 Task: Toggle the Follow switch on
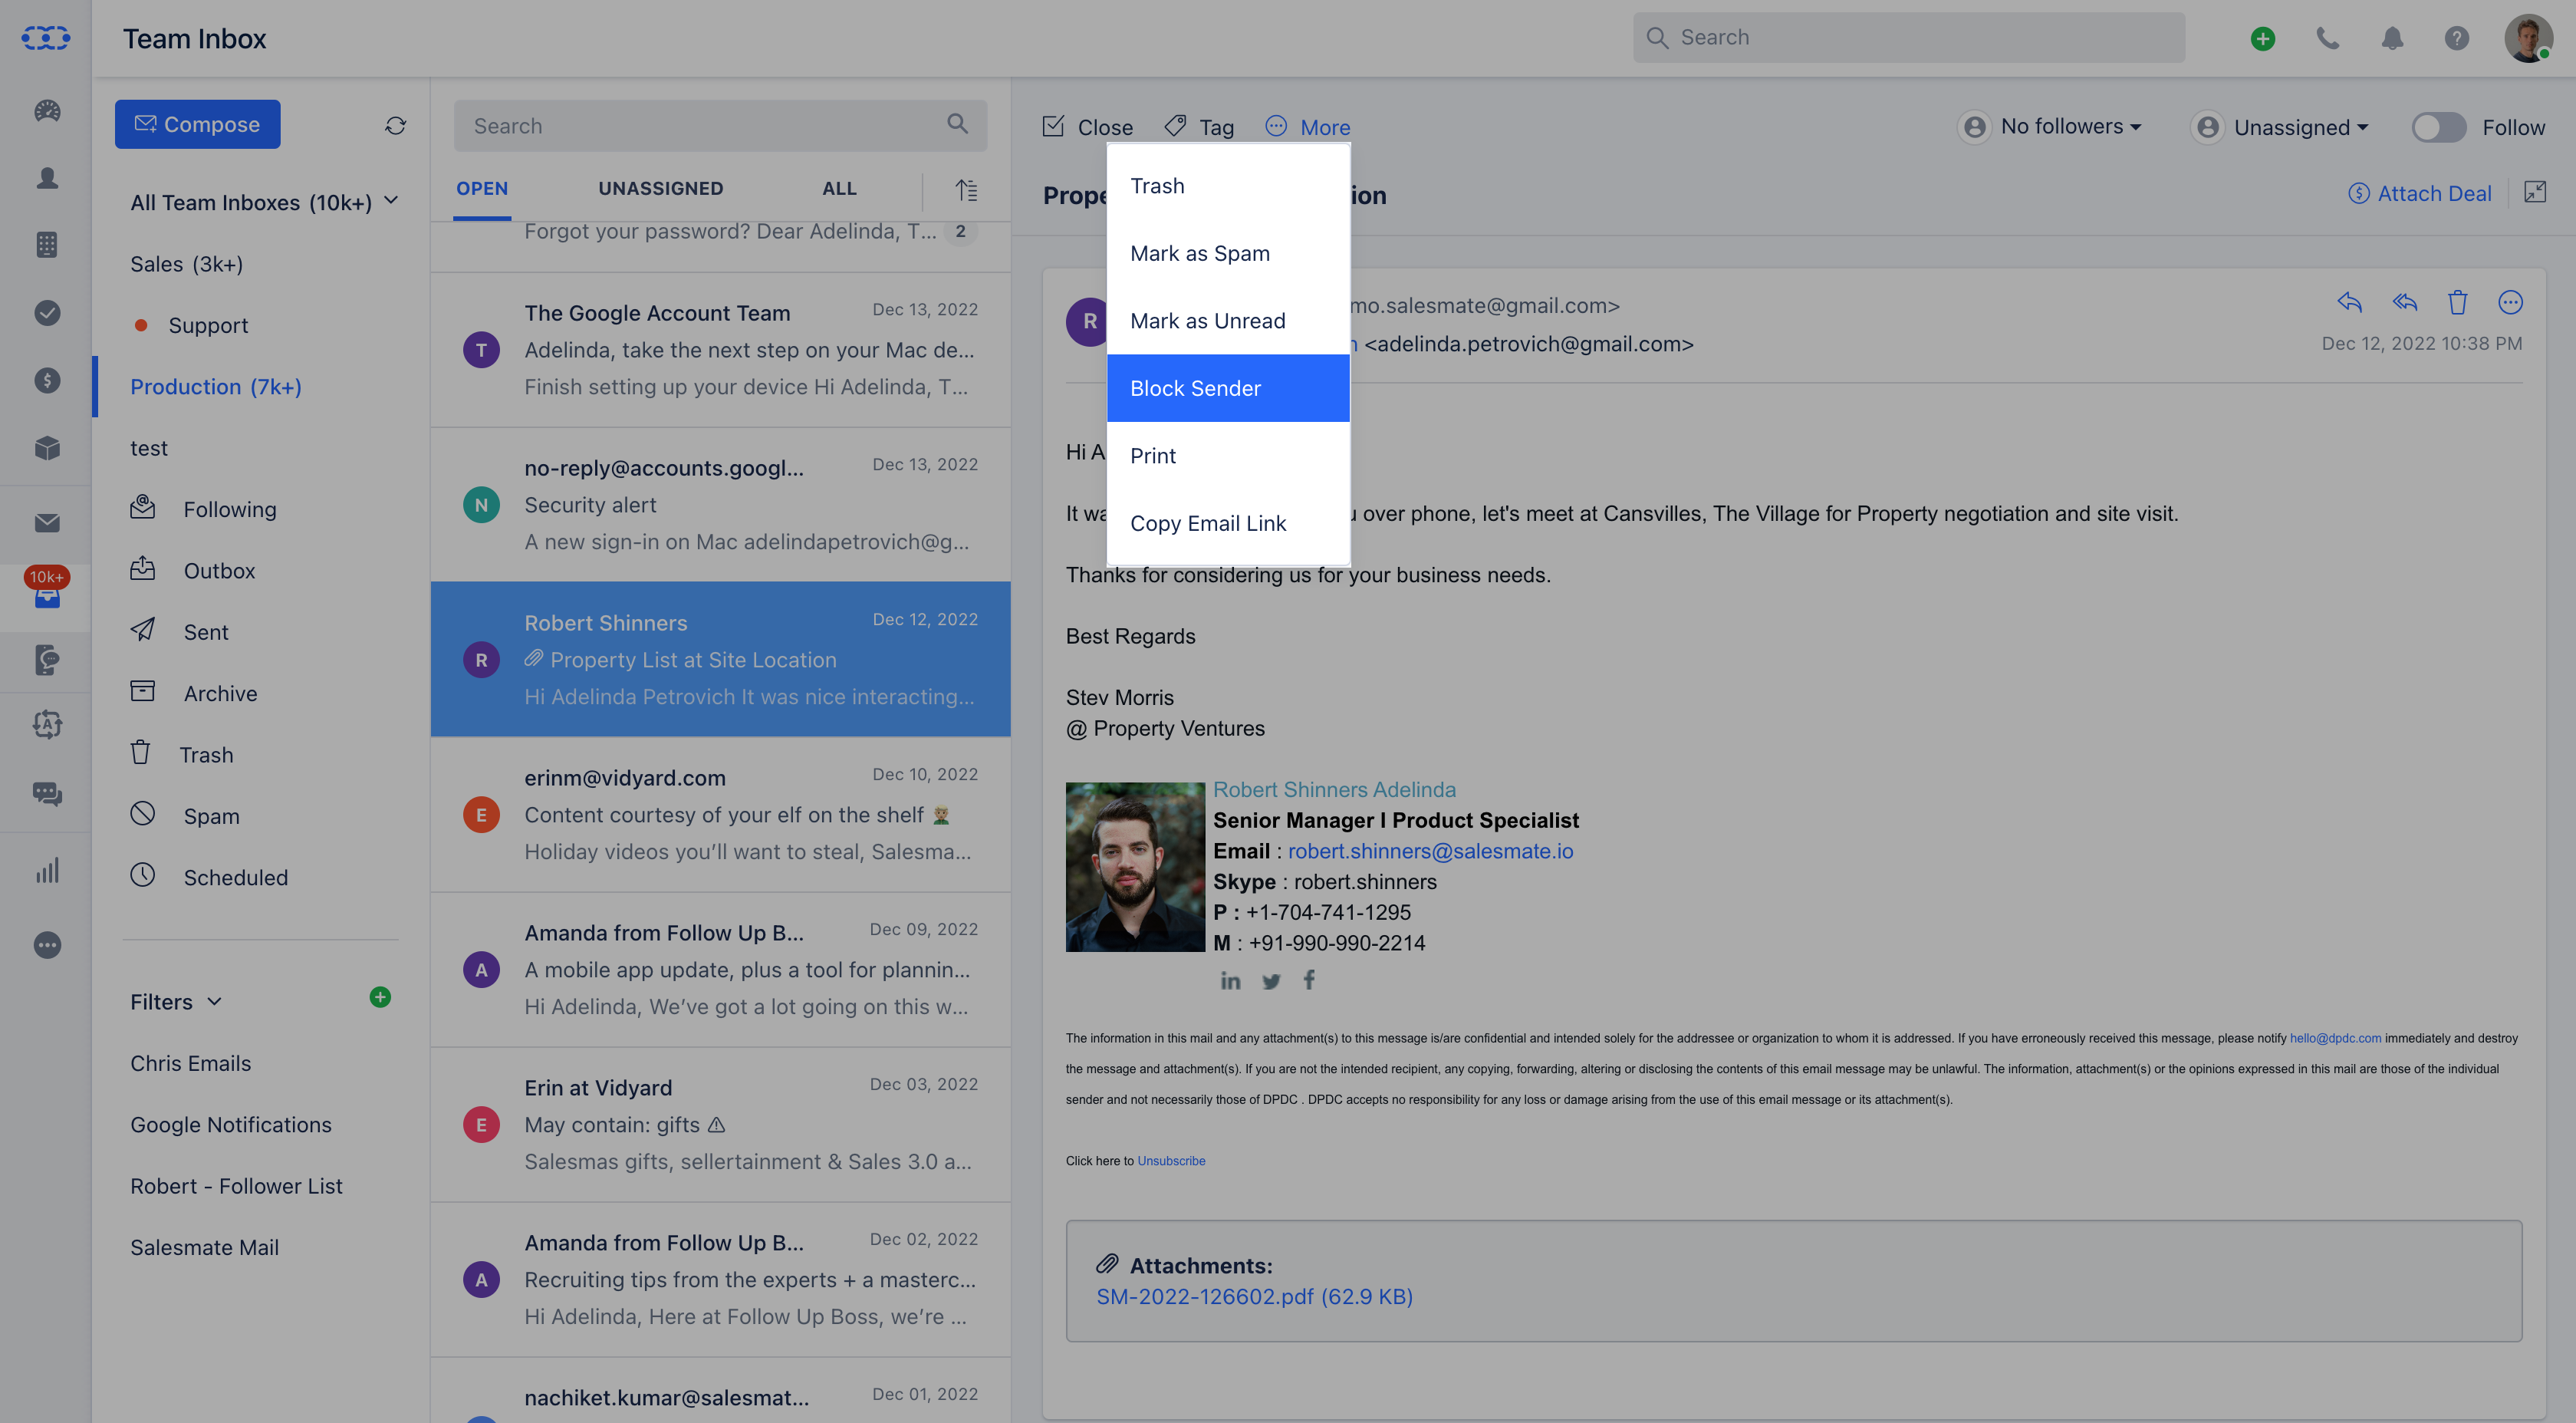[x=2438, y=127]
